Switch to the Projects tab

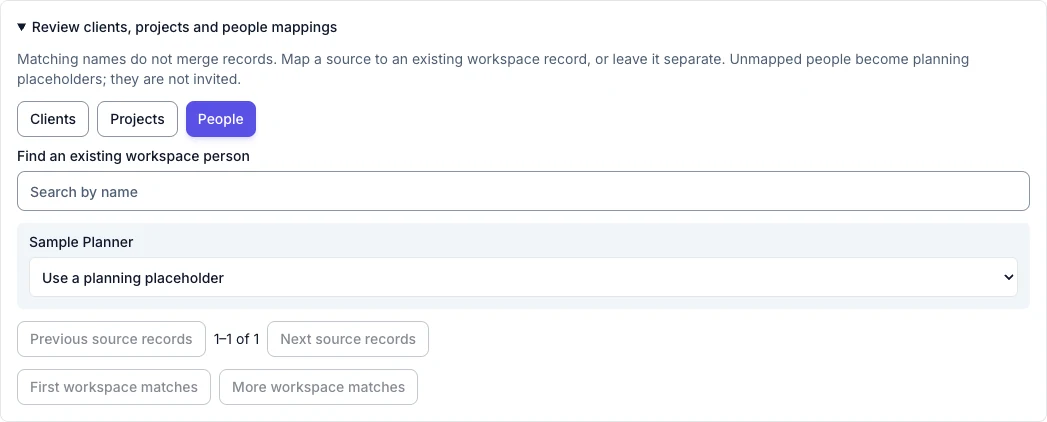click(138, 119)
